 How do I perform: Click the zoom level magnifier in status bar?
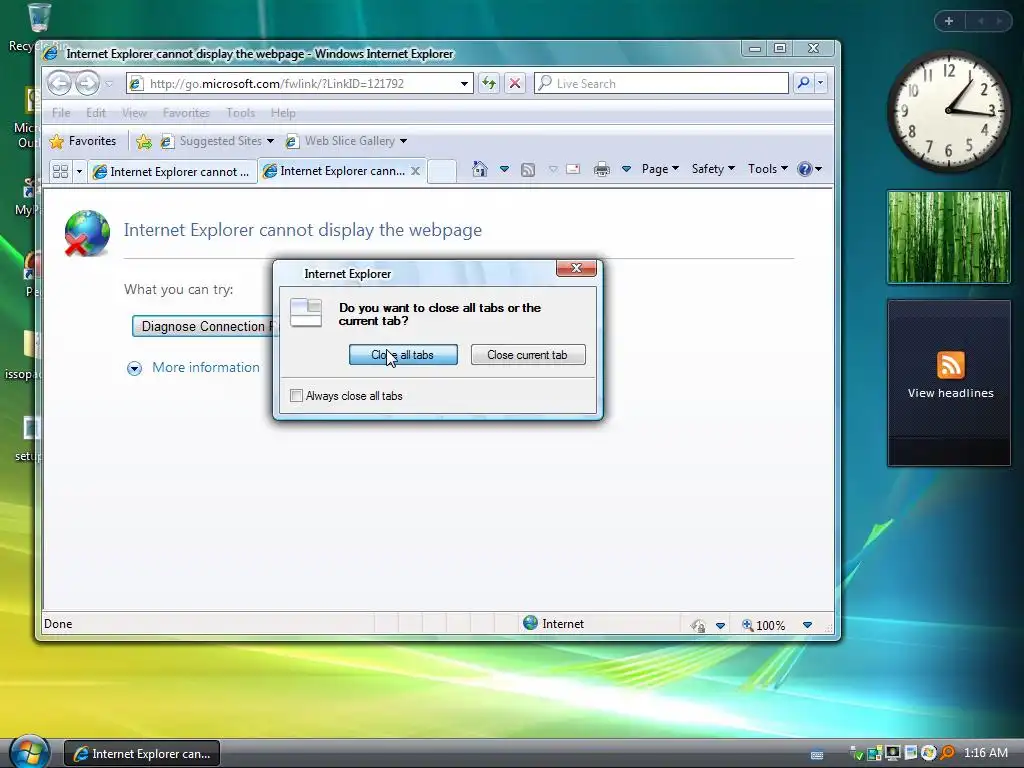747,625
